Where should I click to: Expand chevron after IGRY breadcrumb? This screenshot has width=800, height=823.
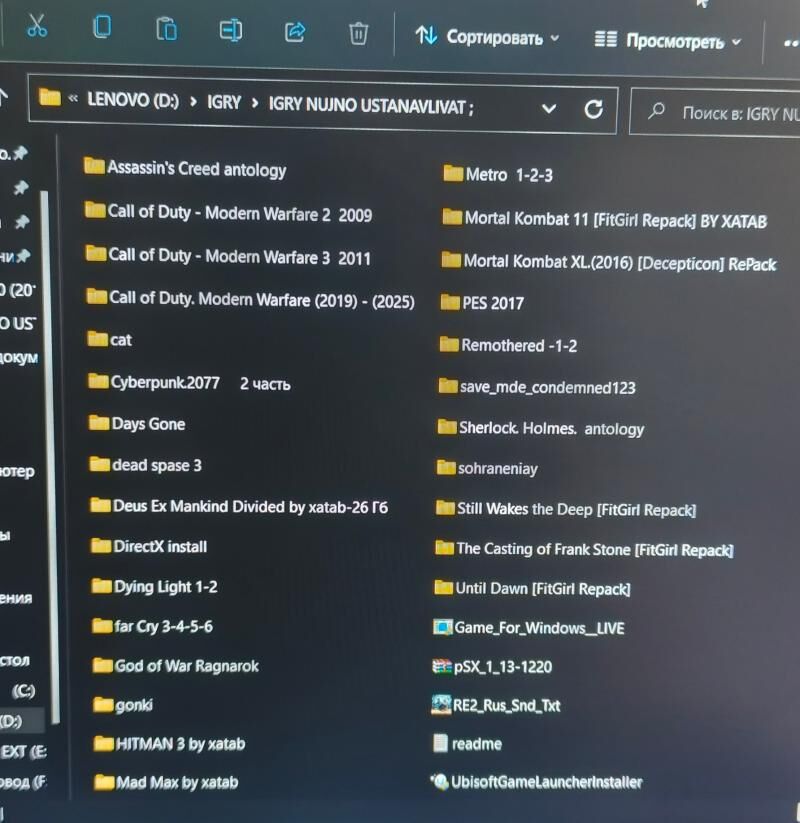pos(255,103)
